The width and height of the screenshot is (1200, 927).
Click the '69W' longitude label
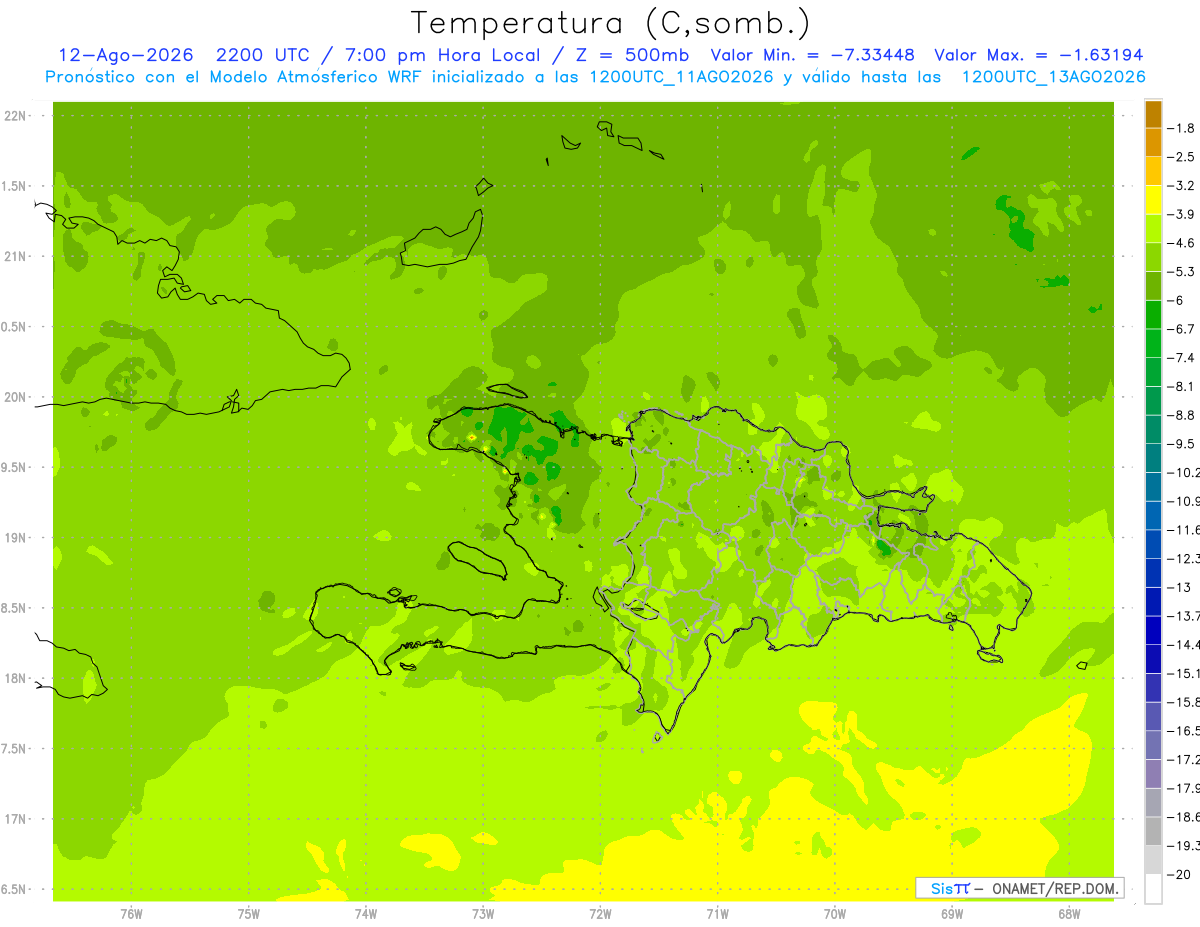(x=952, y=913)
